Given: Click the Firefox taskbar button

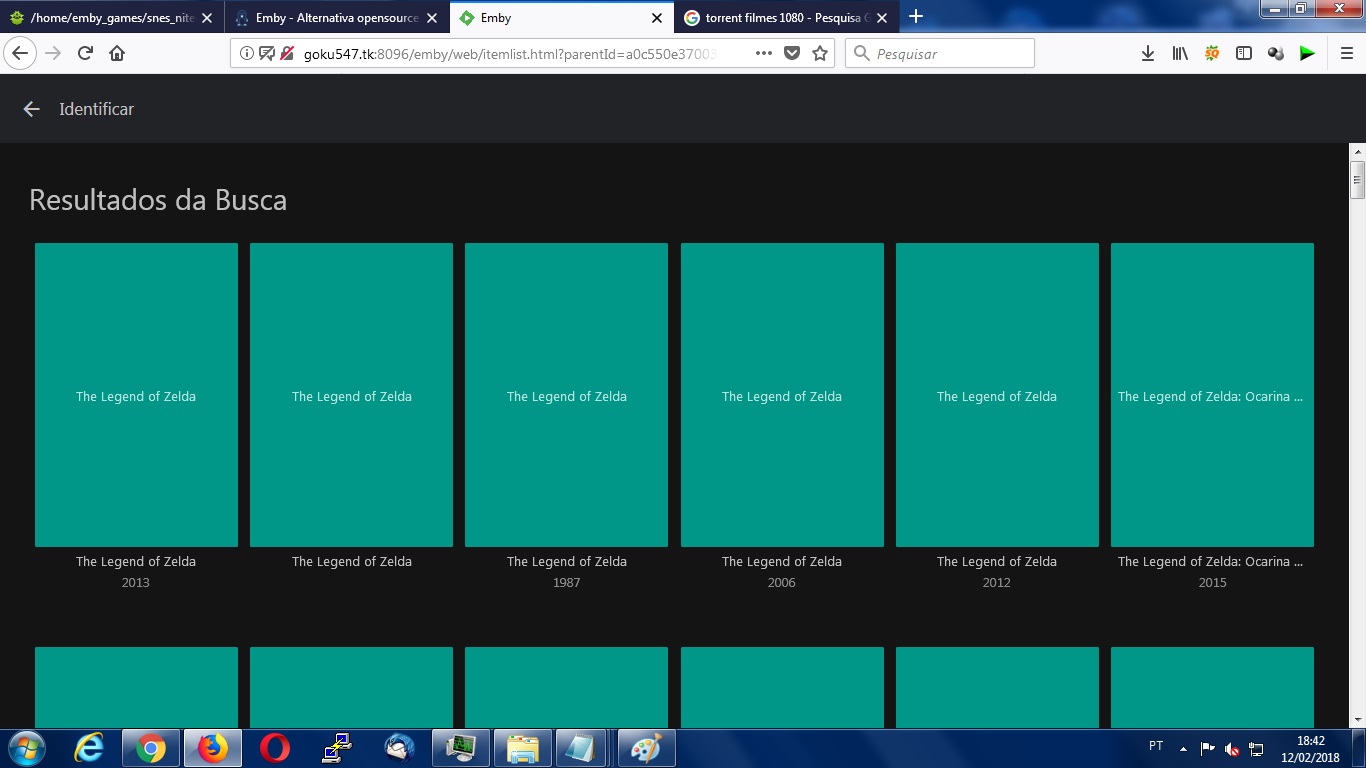Looking at the screenshot, I should (x=213, y=748).
